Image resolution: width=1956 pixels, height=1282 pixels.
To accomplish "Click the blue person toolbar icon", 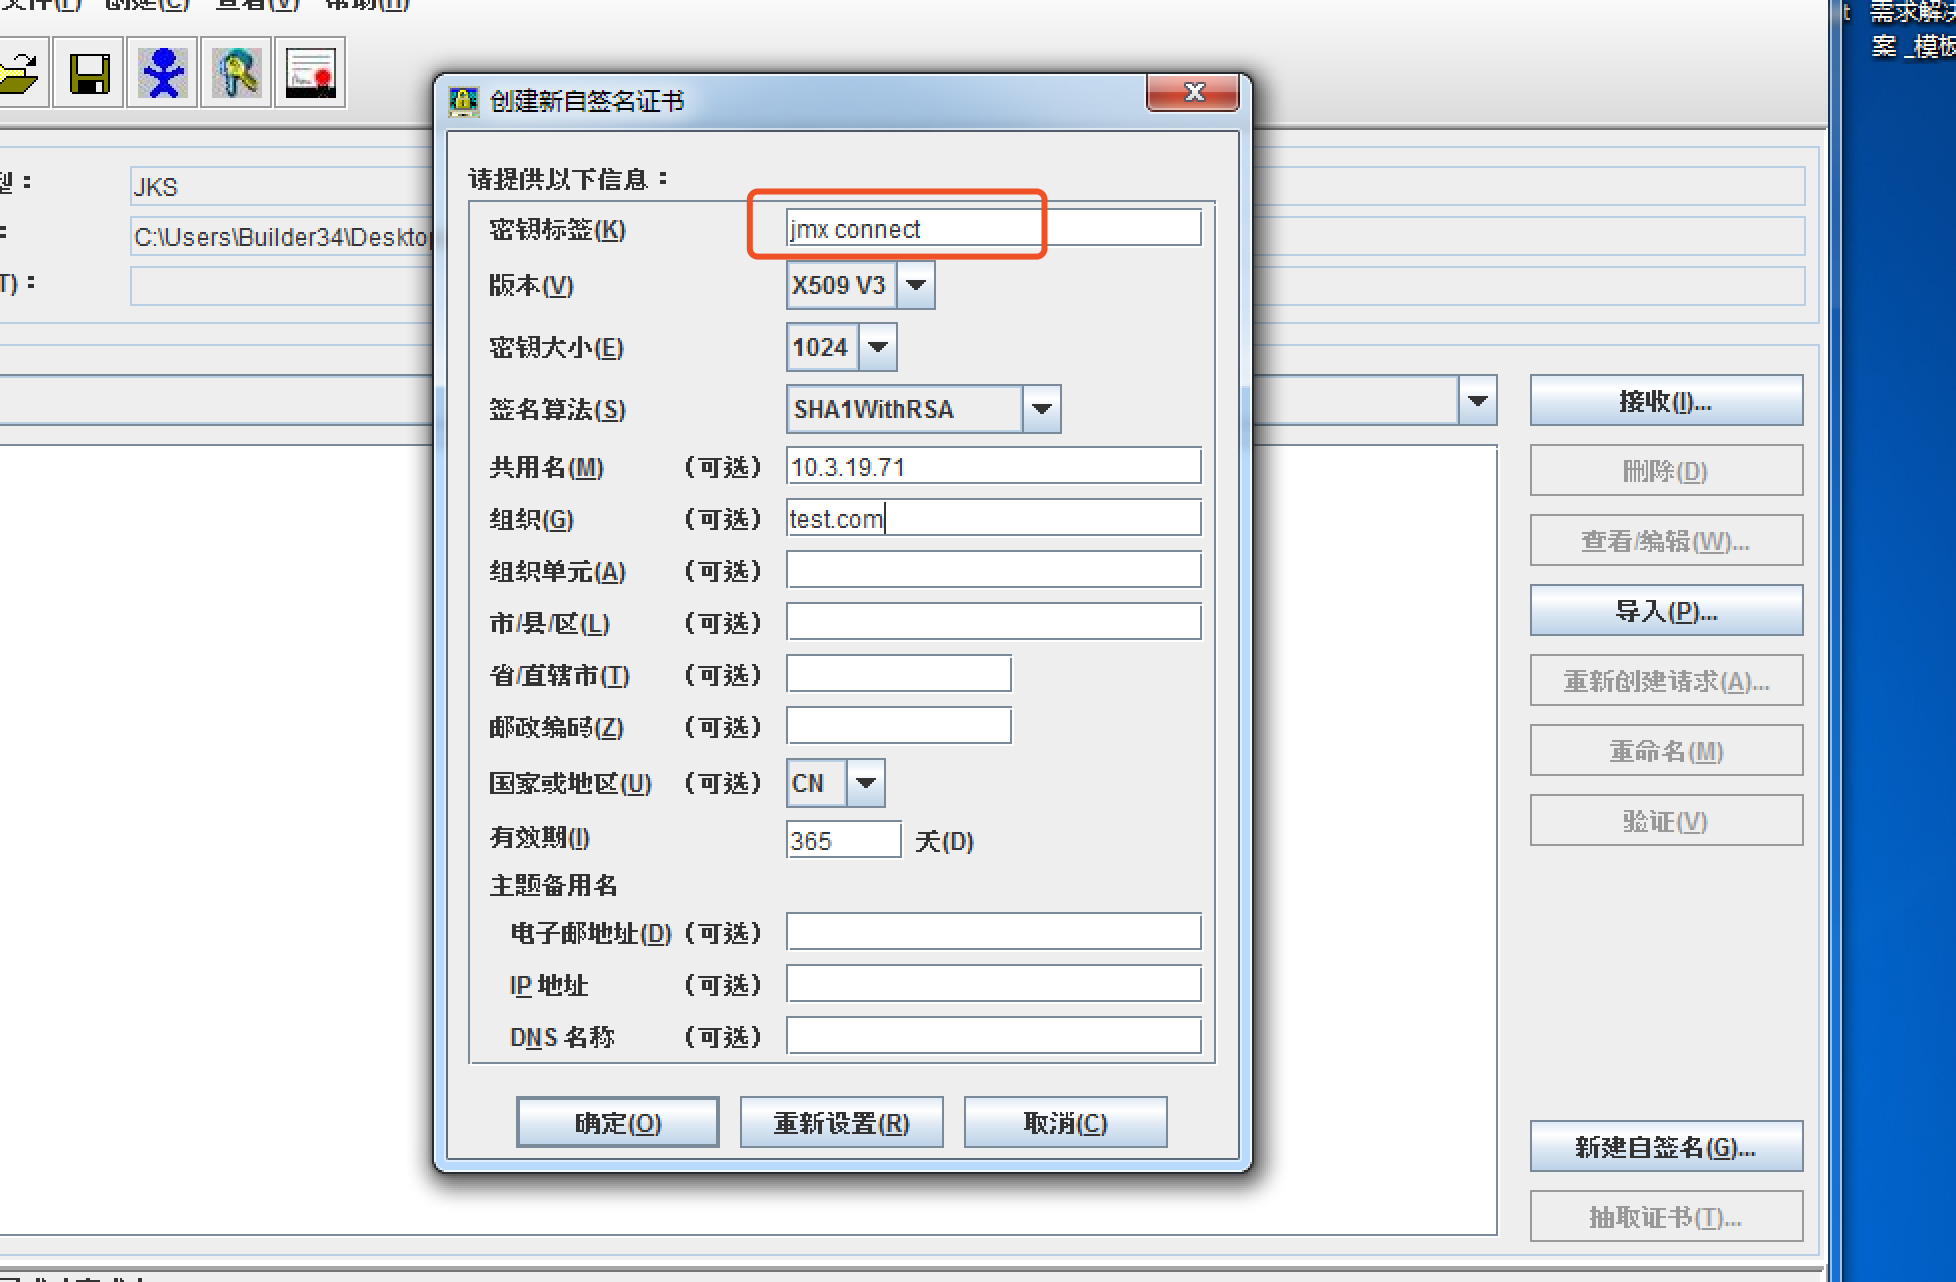I will tap(163, 73).
